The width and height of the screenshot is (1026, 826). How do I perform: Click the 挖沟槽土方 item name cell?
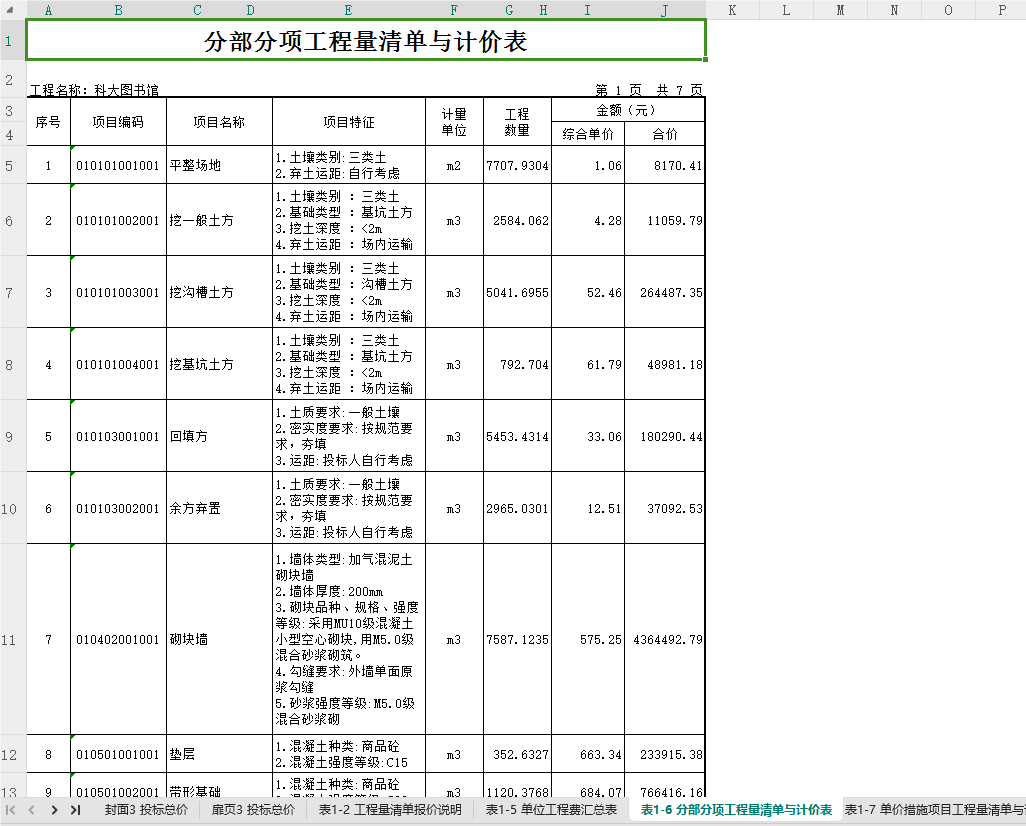coord(219,292)
